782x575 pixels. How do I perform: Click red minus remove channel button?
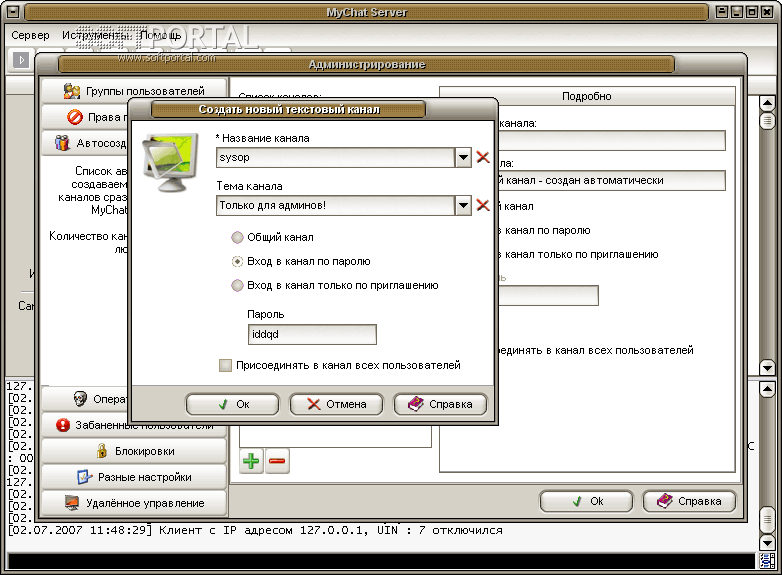277,461
